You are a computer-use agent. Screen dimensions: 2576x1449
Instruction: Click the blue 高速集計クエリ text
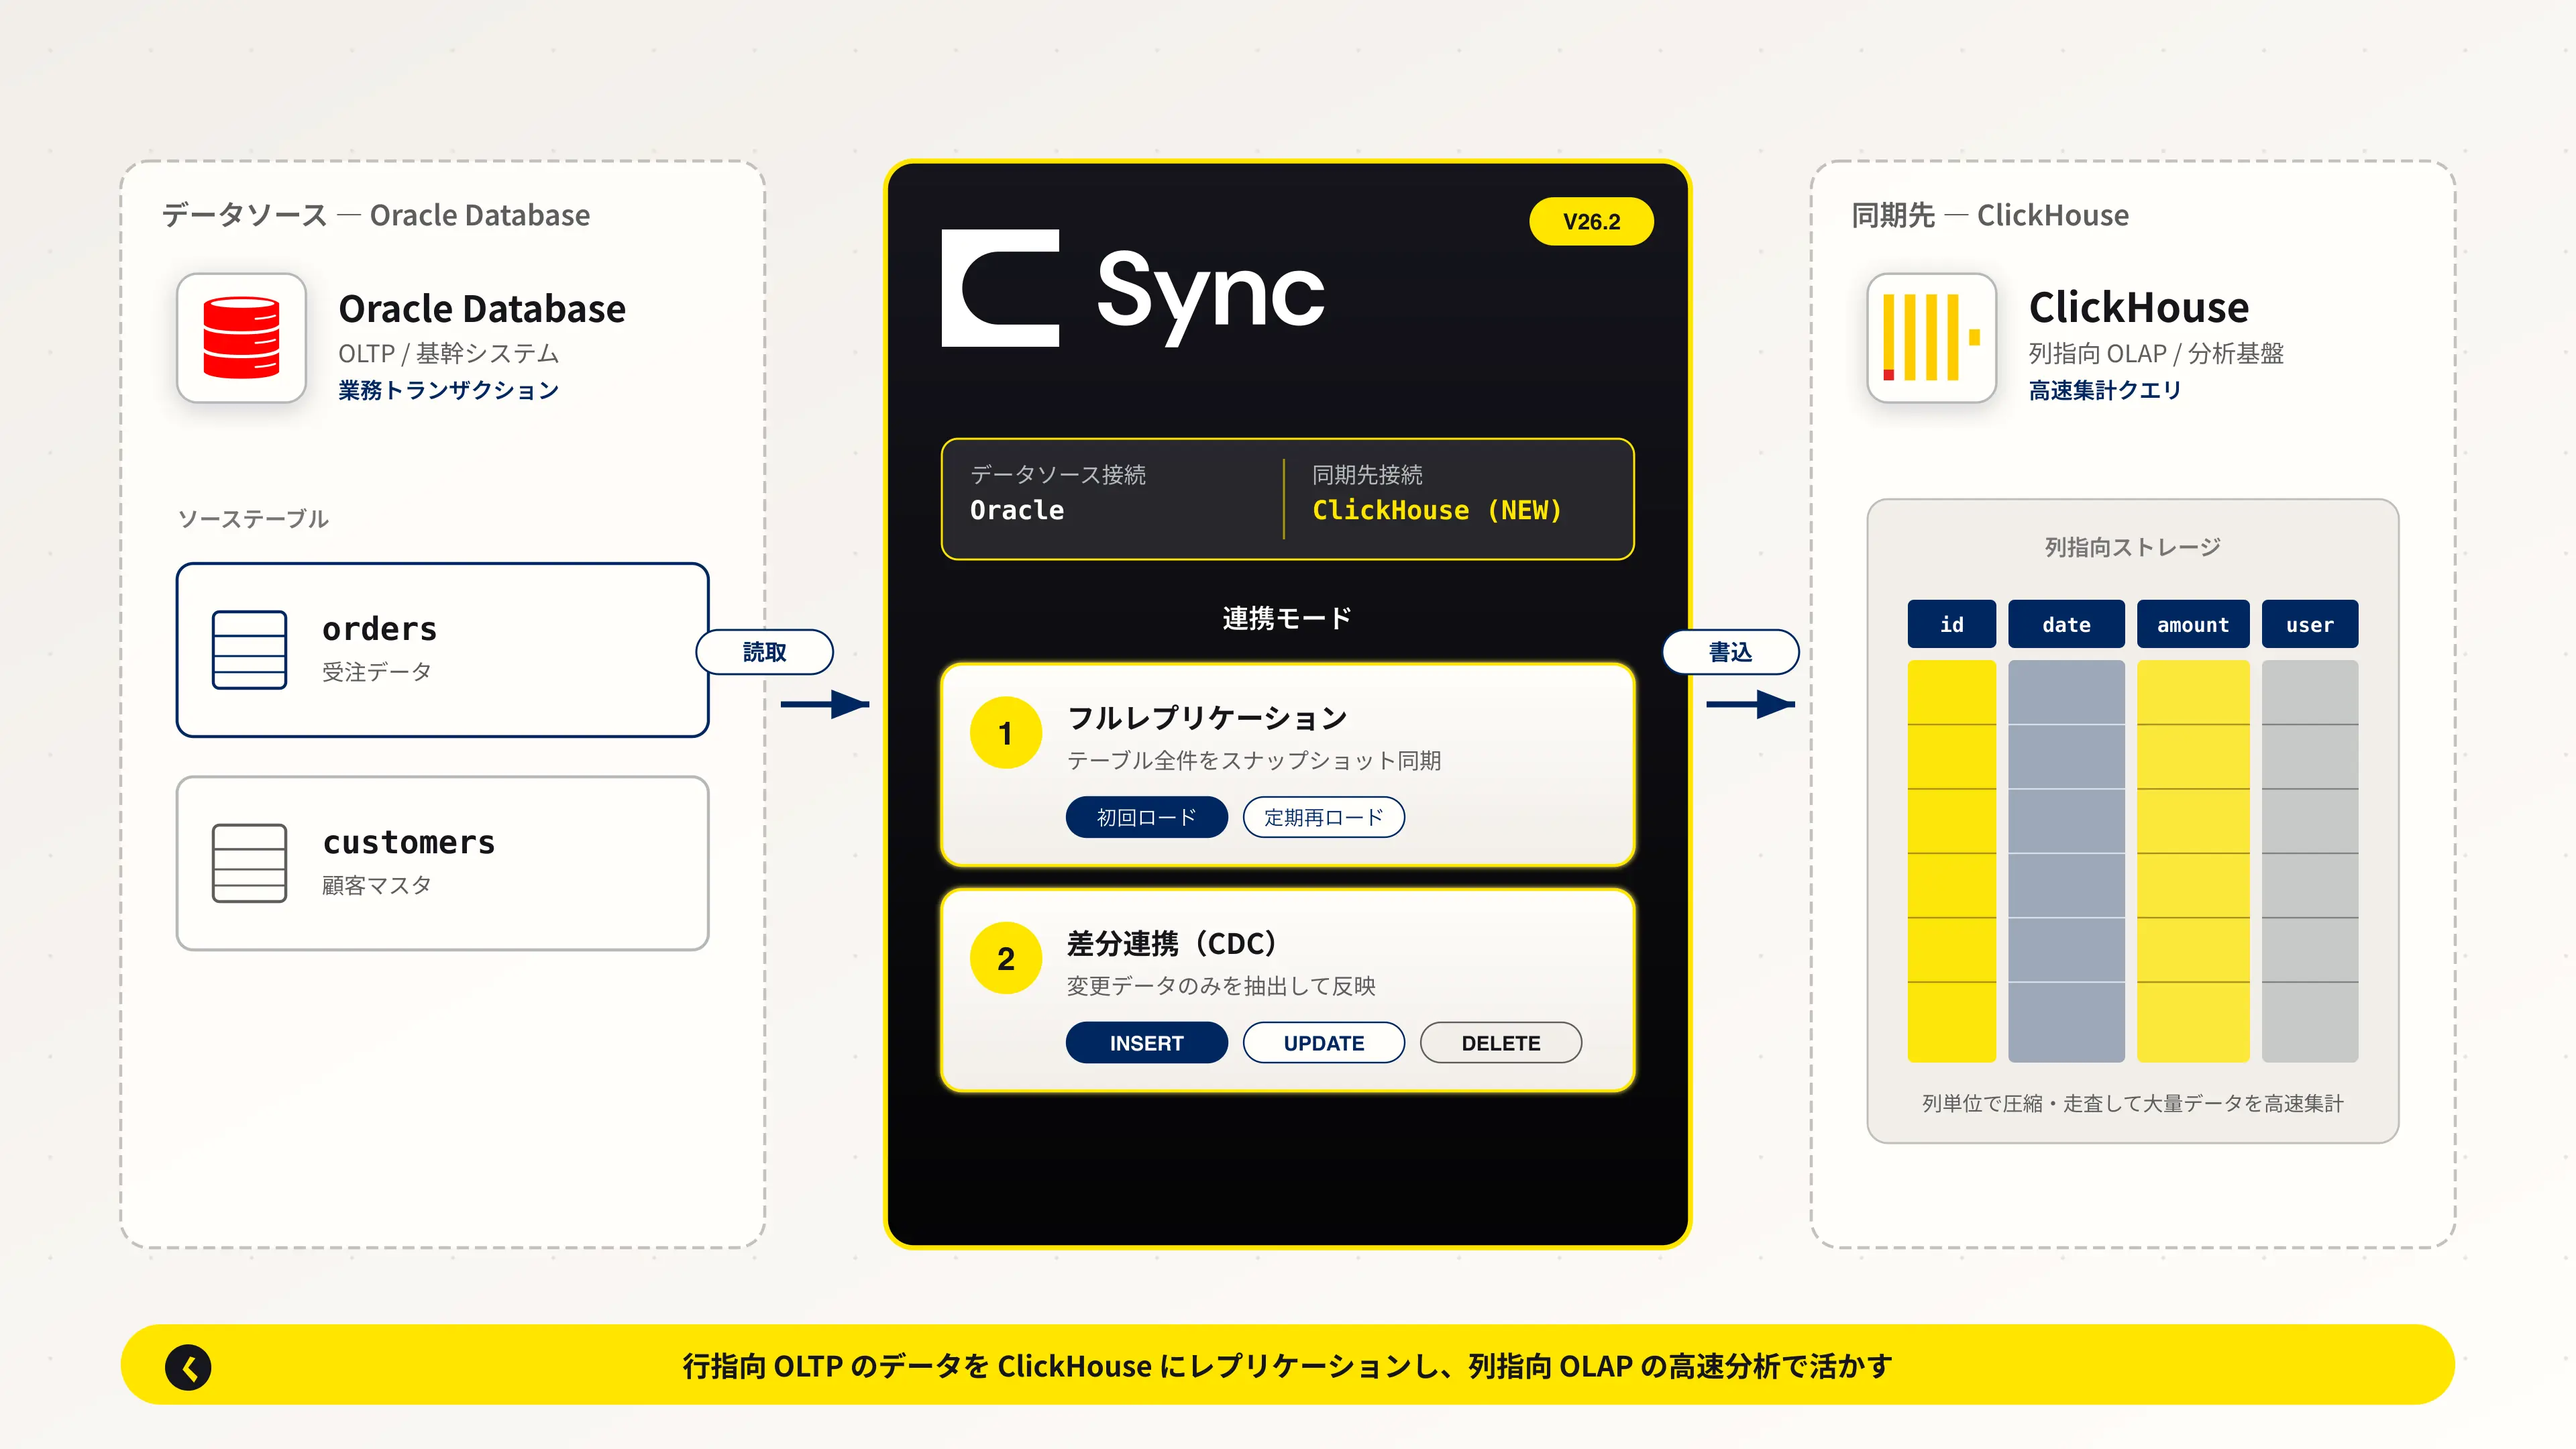(x=2105, y=390)
